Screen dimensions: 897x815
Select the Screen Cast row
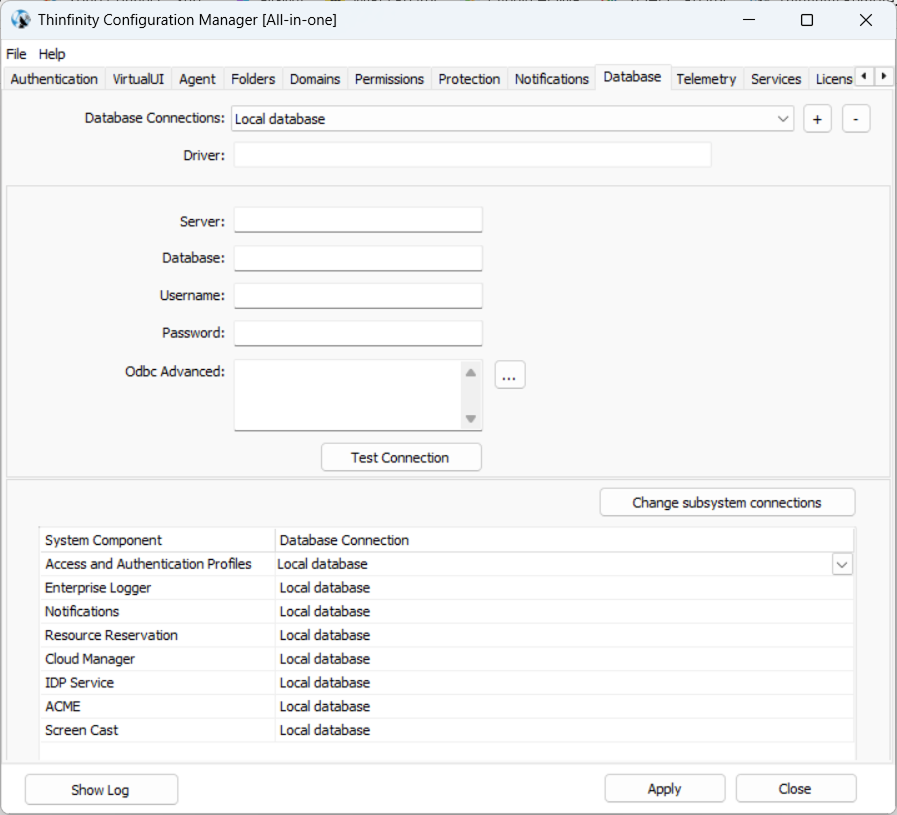tap(446, 730)
